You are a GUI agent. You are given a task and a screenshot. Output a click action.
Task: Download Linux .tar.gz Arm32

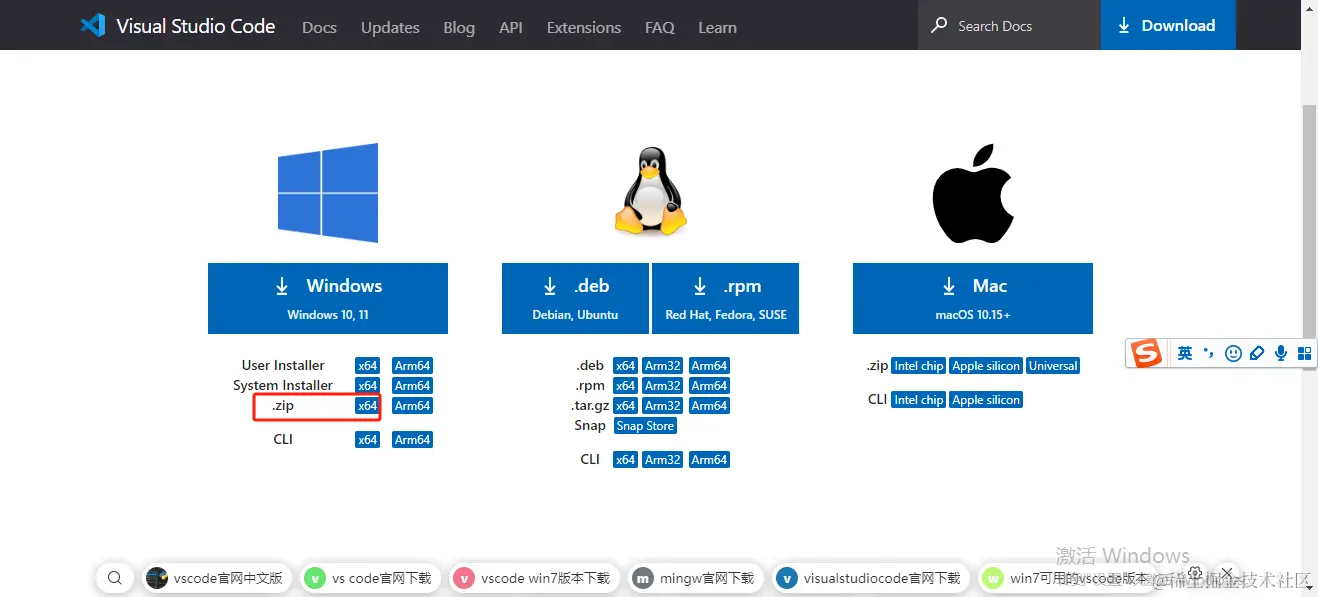[x=663, y=406]
